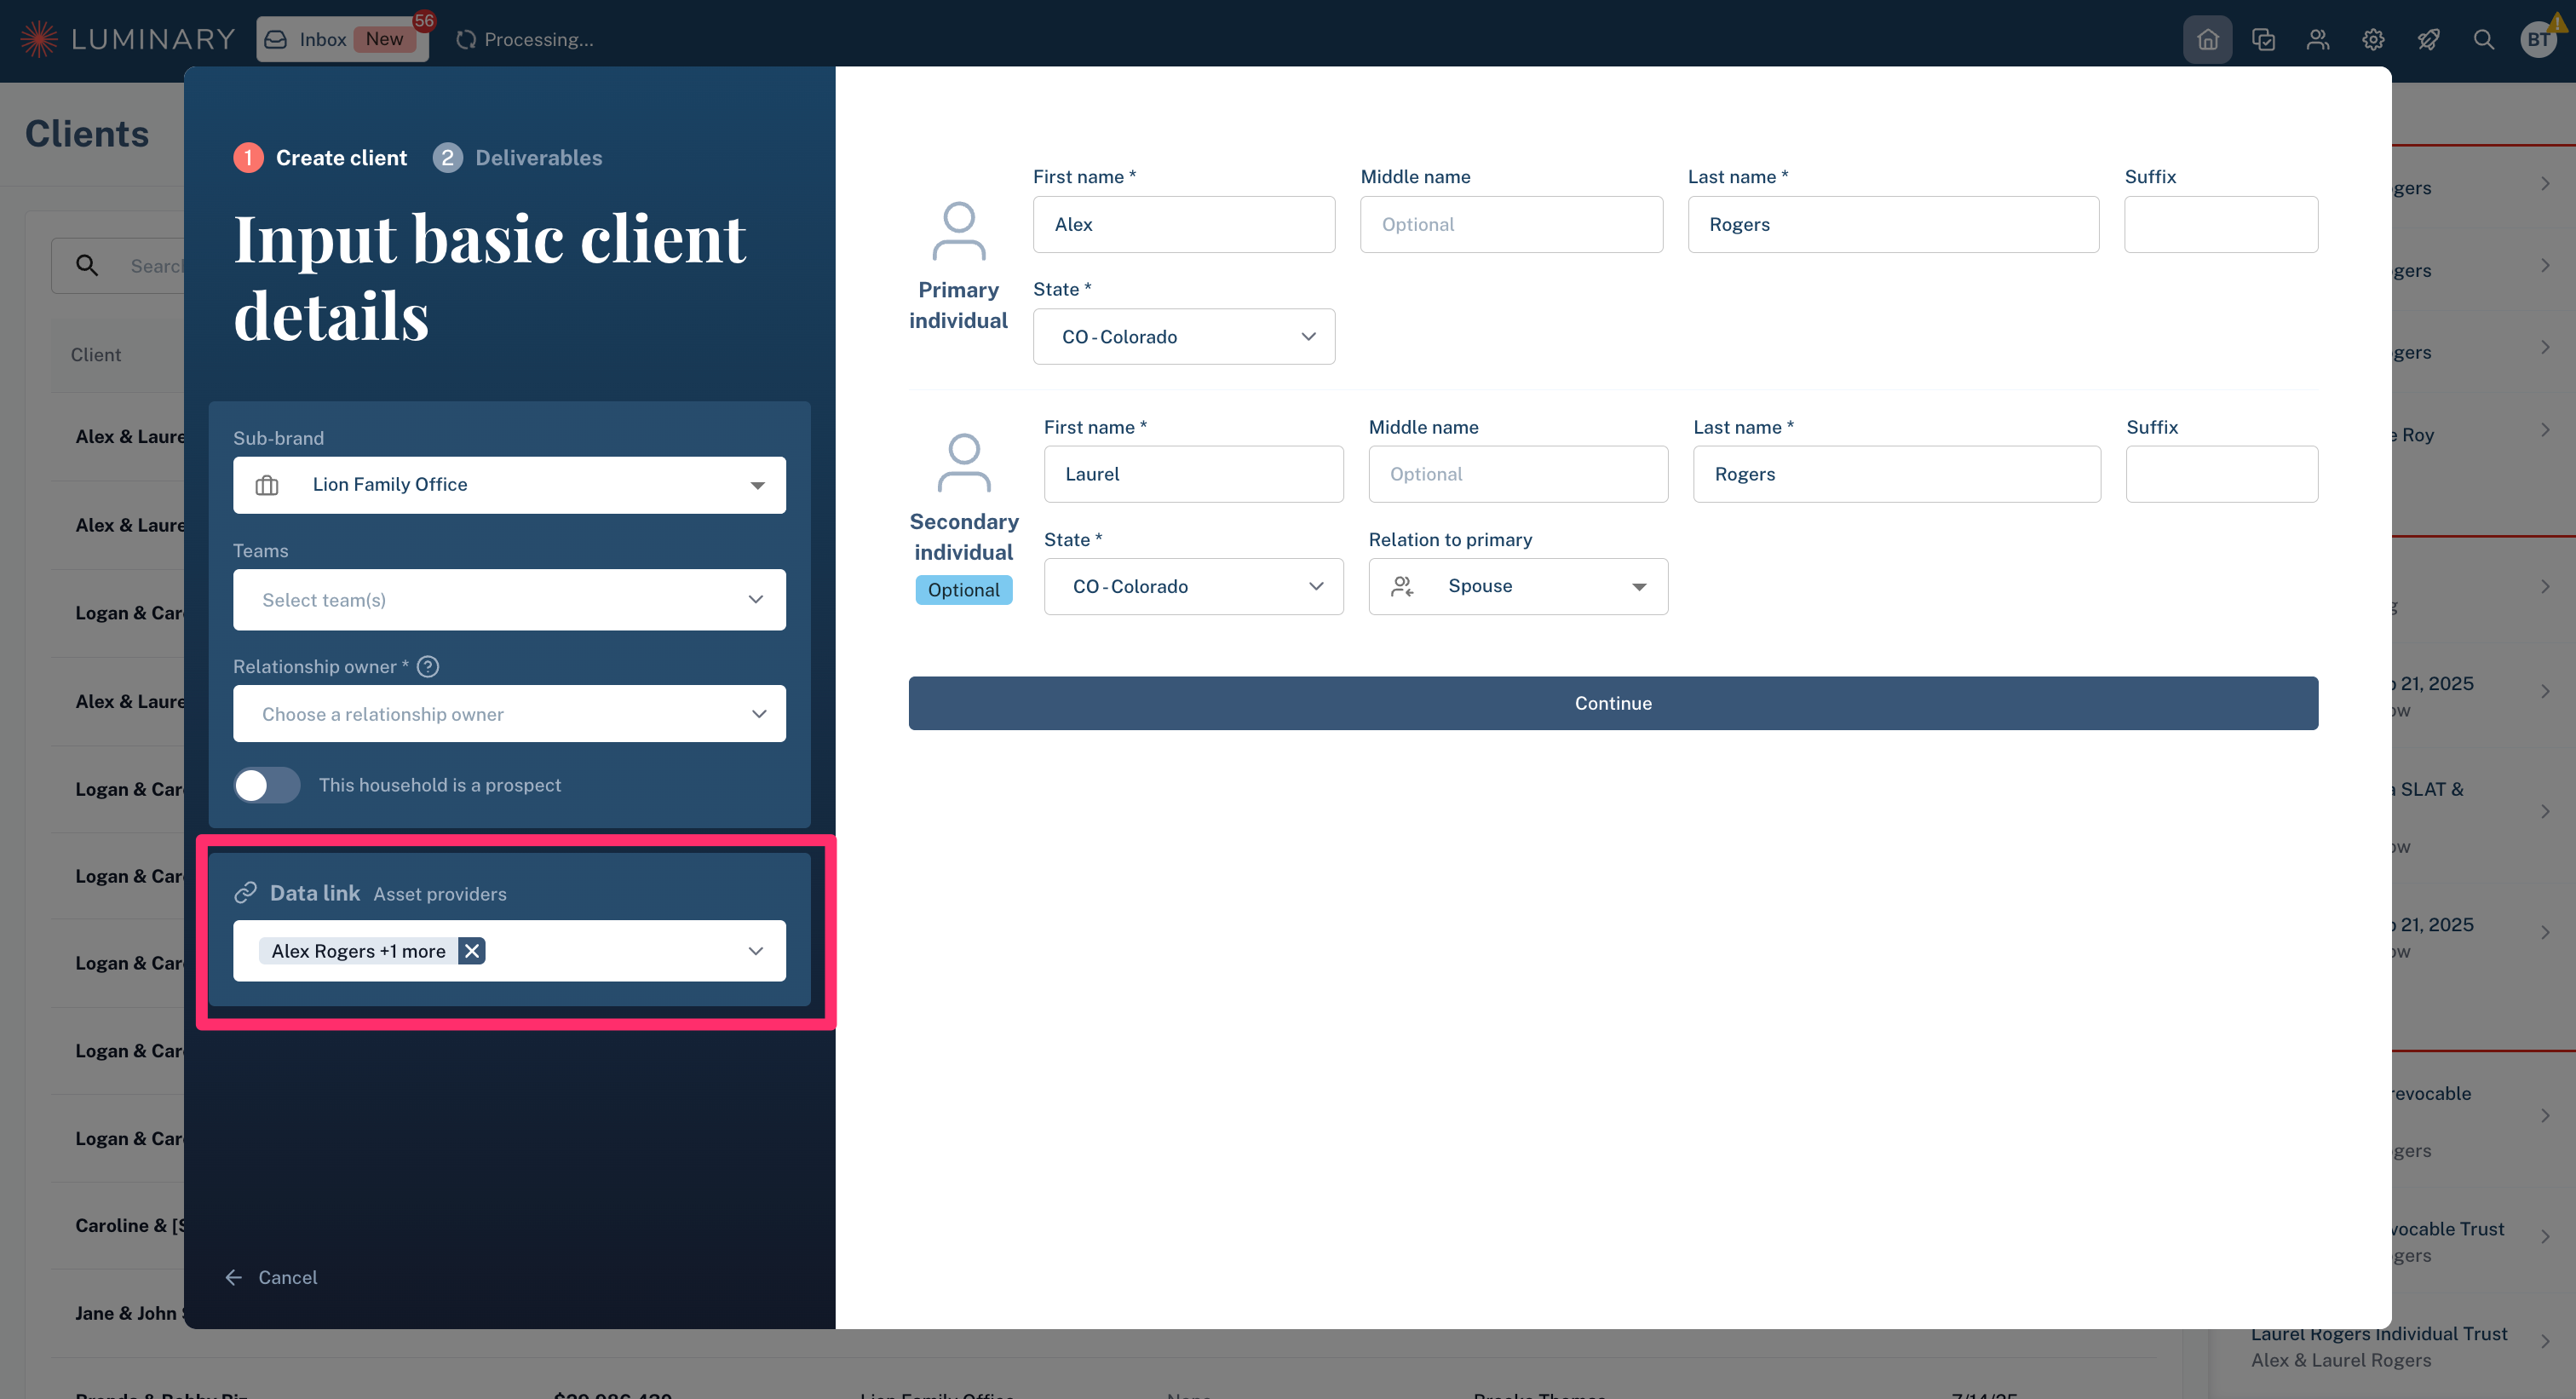Click the Relationship owner help icon
Image resolution: width=2576 pixels, height=1399 pixels.
click(428, 667)
